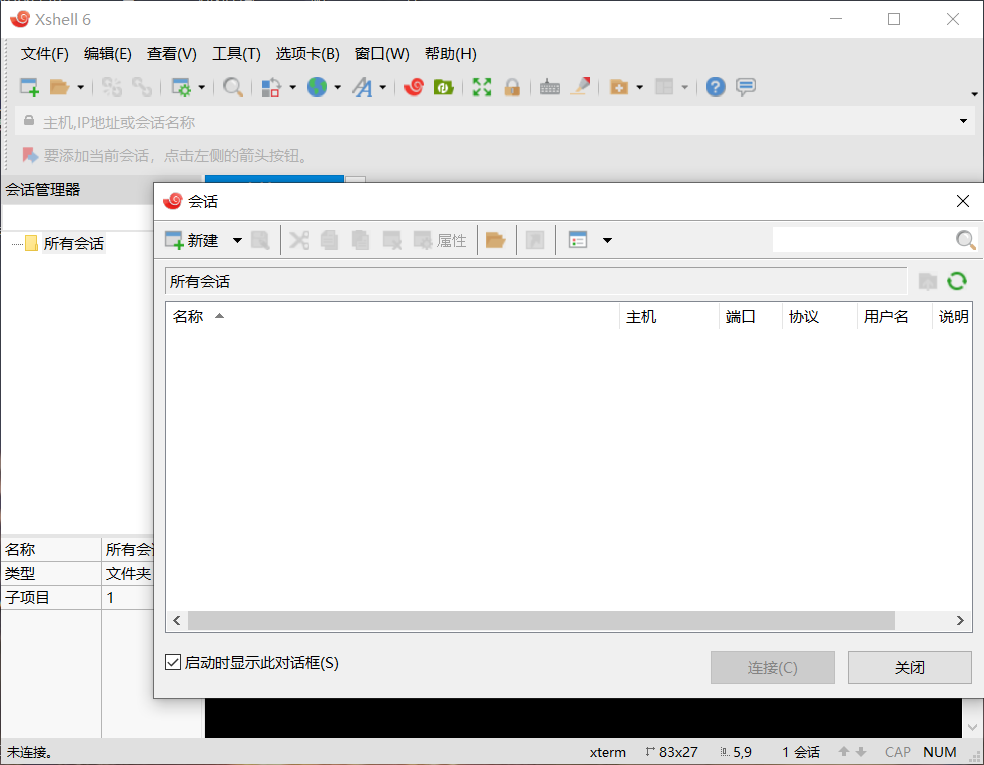This screenshot has height=765, width=984.
Task: Click the keyboard key-mapping icon
Action: 550,87
